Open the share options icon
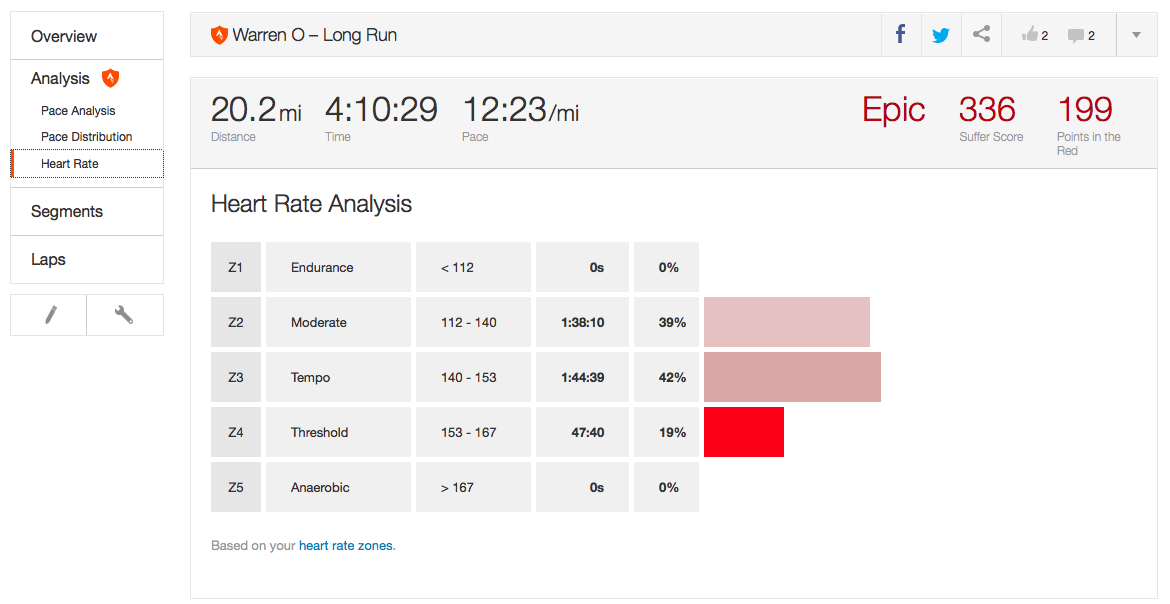 (x=982, y=35)
